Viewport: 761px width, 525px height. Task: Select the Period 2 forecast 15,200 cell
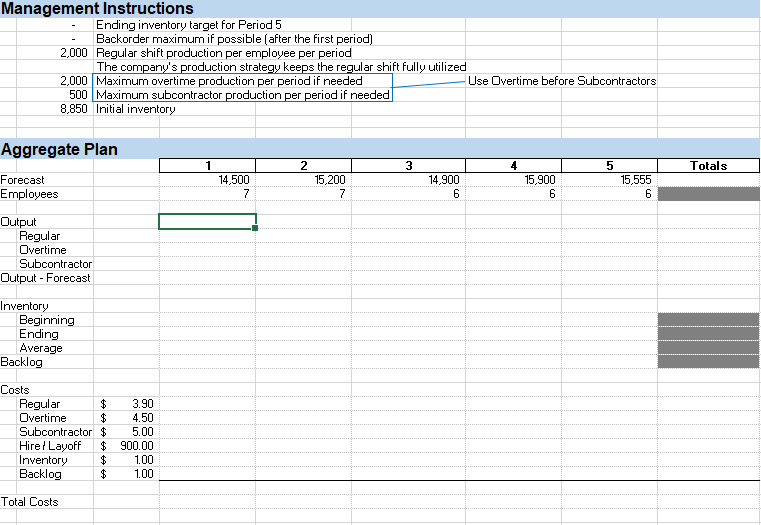(x=330, y=180)
